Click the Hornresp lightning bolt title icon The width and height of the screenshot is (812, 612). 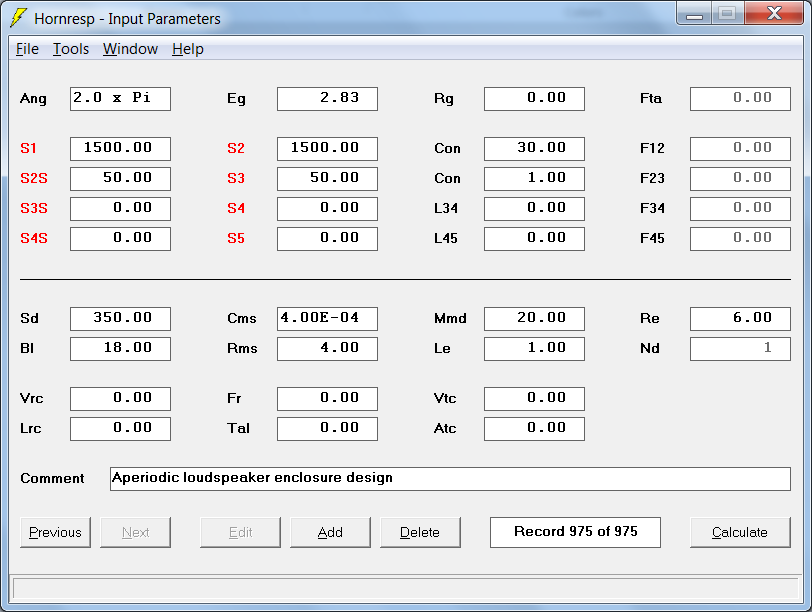[19, 18]
